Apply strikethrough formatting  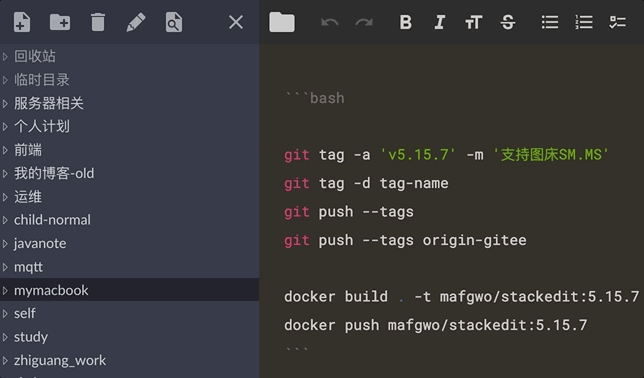point(508,22)
